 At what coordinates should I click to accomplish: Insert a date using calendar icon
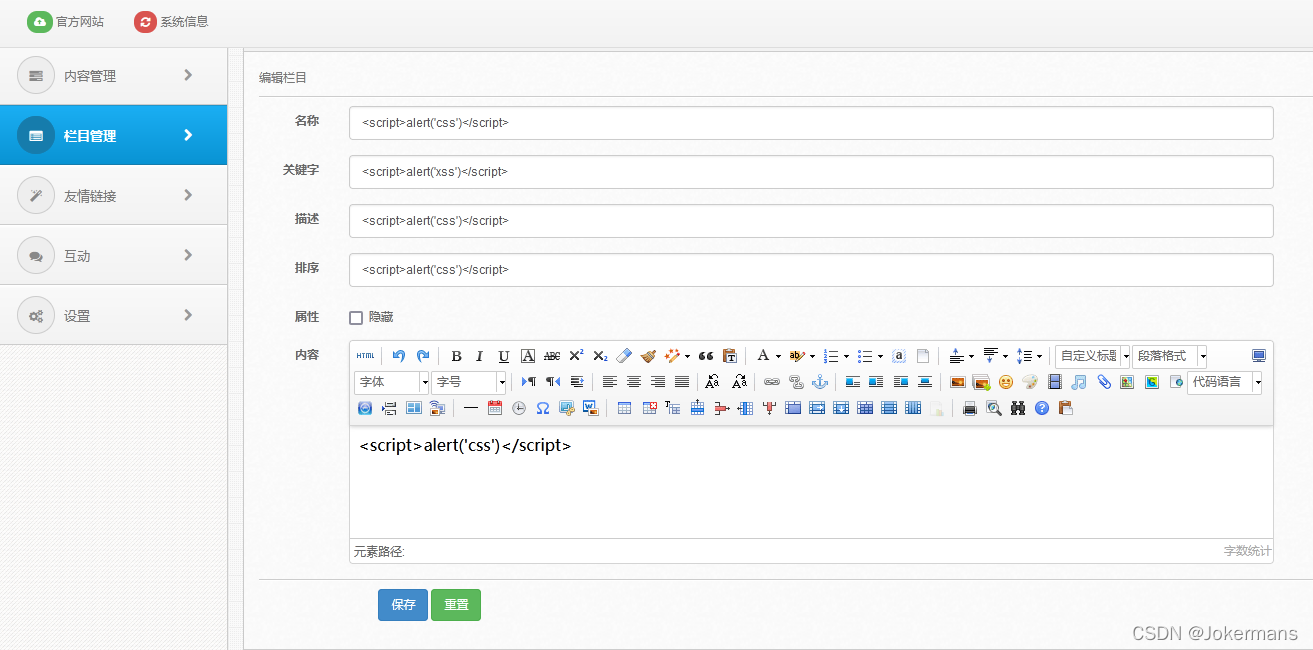494,408
